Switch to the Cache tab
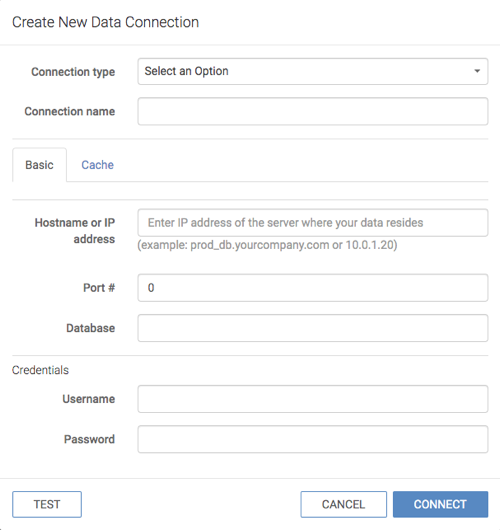Image resolution: width=500 pixels, height=530 pixels. pos(97,165)
